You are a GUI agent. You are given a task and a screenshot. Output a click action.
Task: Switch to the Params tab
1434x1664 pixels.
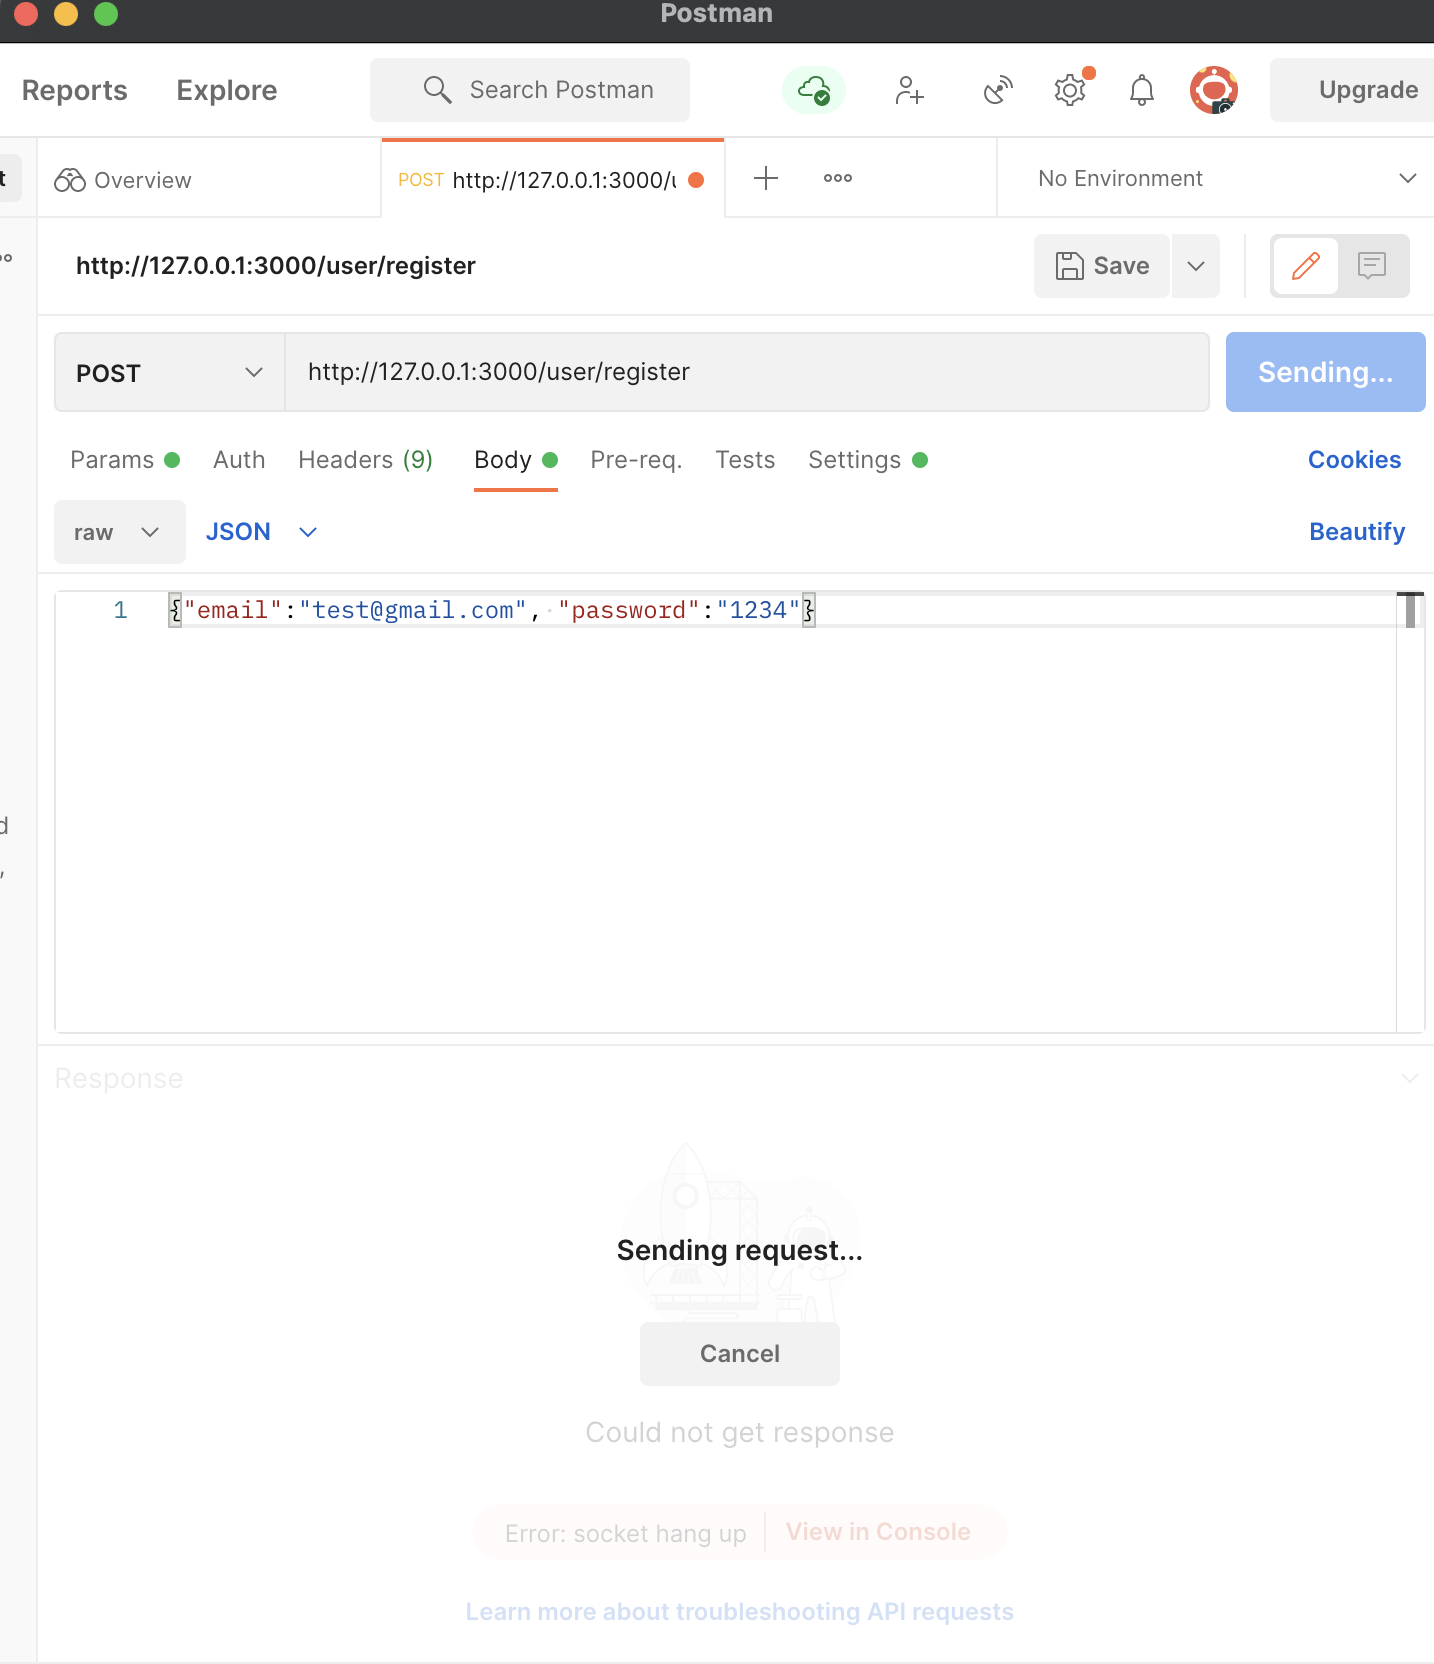point(125,460)
